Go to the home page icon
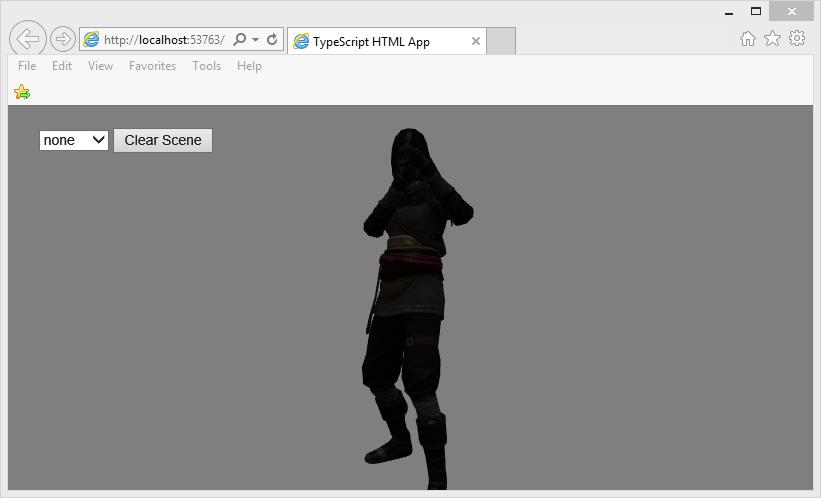Screen dimensions: 821x498 click(x=748, y=39)
